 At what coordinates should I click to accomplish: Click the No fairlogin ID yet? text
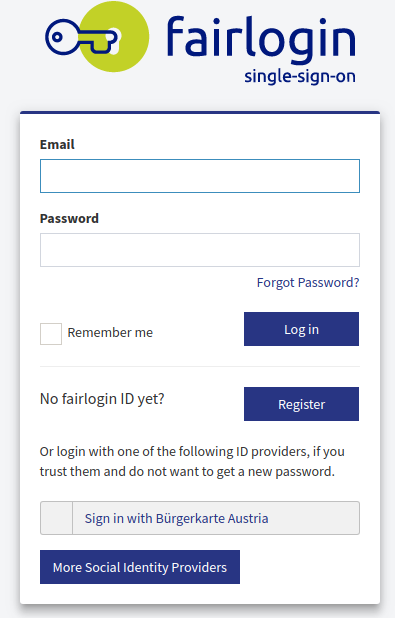[102, 399]
